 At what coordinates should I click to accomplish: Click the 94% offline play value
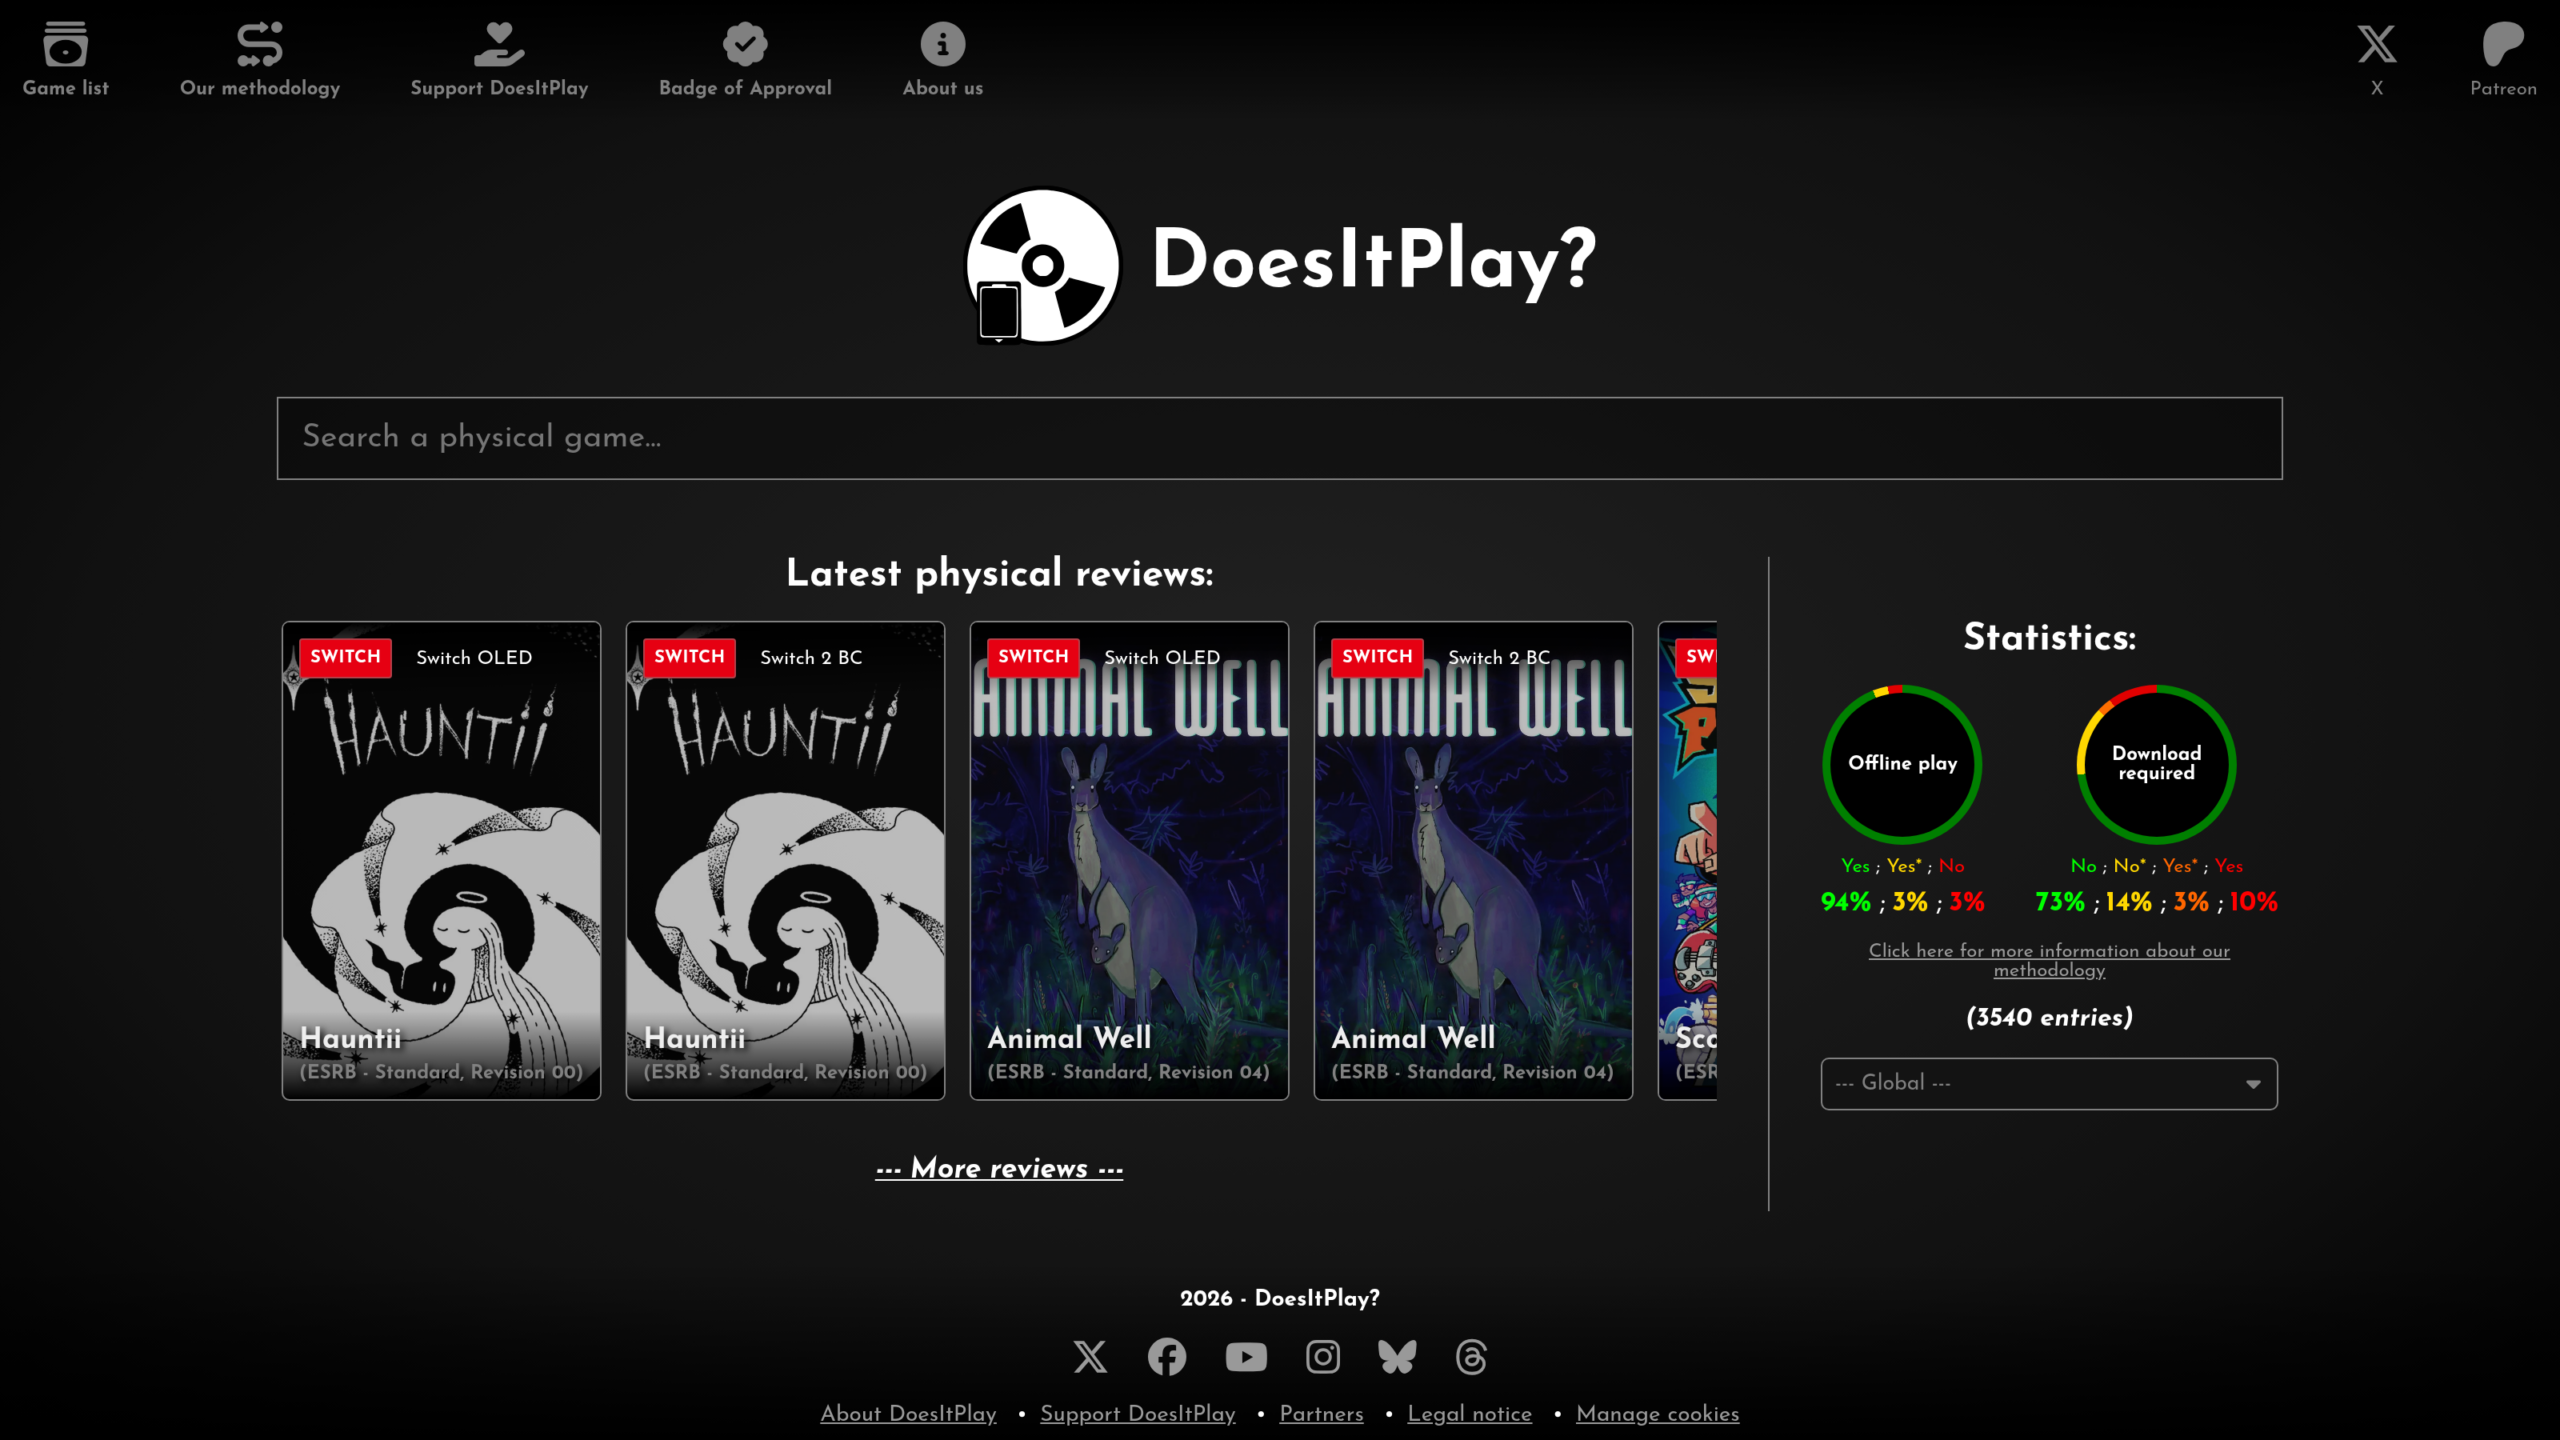1846,902
